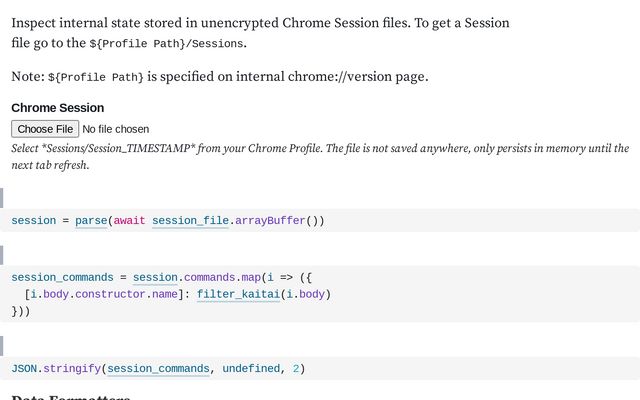Click underlined 'session_commands' inside JSON.stringify

[158, 369]
